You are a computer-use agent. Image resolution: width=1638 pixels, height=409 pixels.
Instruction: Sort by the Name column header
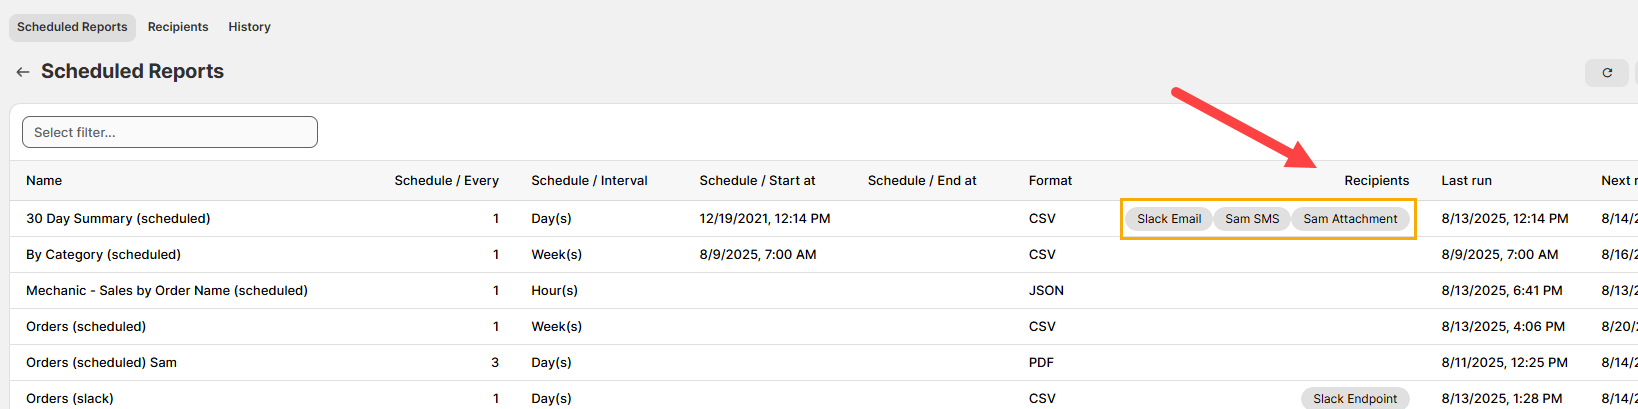44,181
